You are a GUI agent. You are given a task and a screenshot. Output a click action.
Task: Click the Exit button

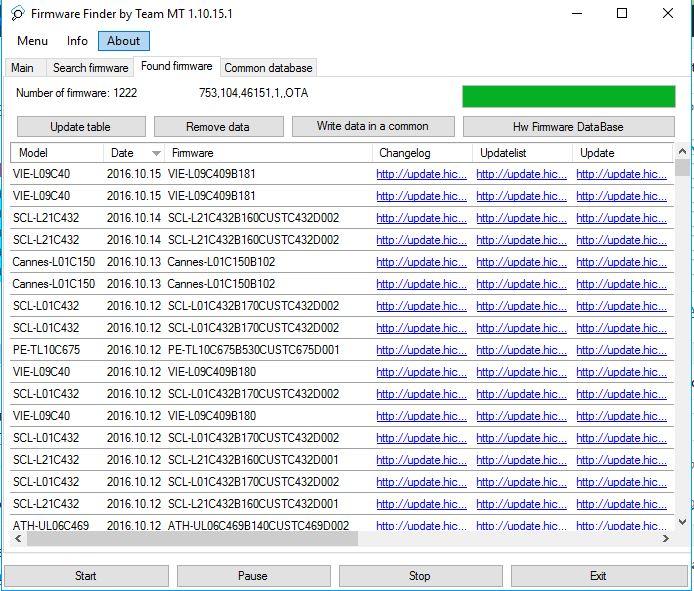[x=599, y=576]
